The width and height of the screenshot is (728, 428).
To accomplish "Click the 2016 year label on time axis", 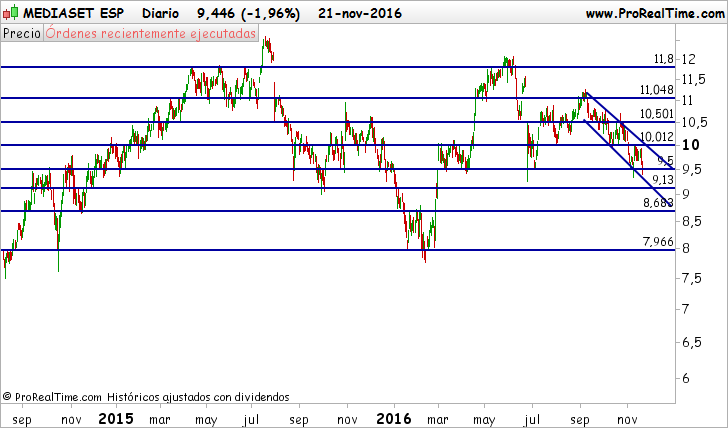I will (394, 419).
